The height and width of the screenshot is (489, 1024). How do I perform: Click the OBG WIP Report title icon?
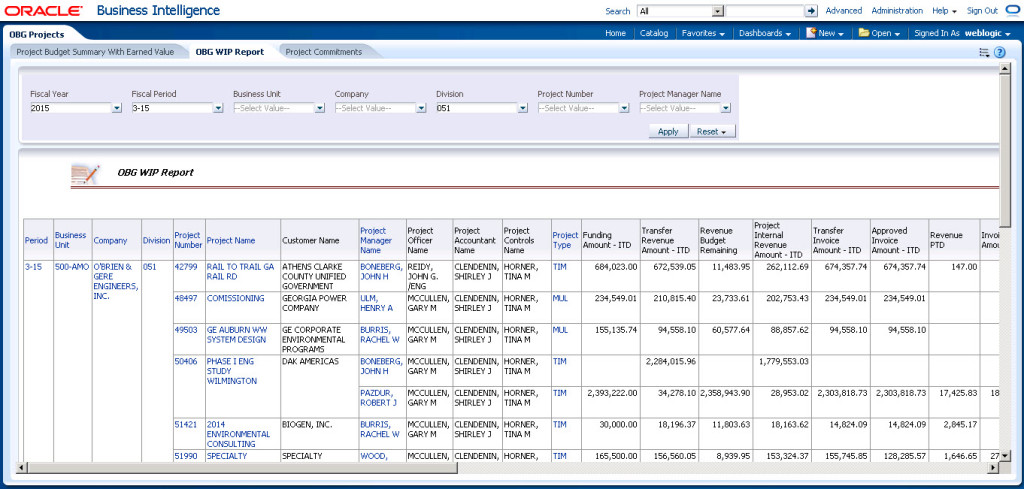pos(85,174)
